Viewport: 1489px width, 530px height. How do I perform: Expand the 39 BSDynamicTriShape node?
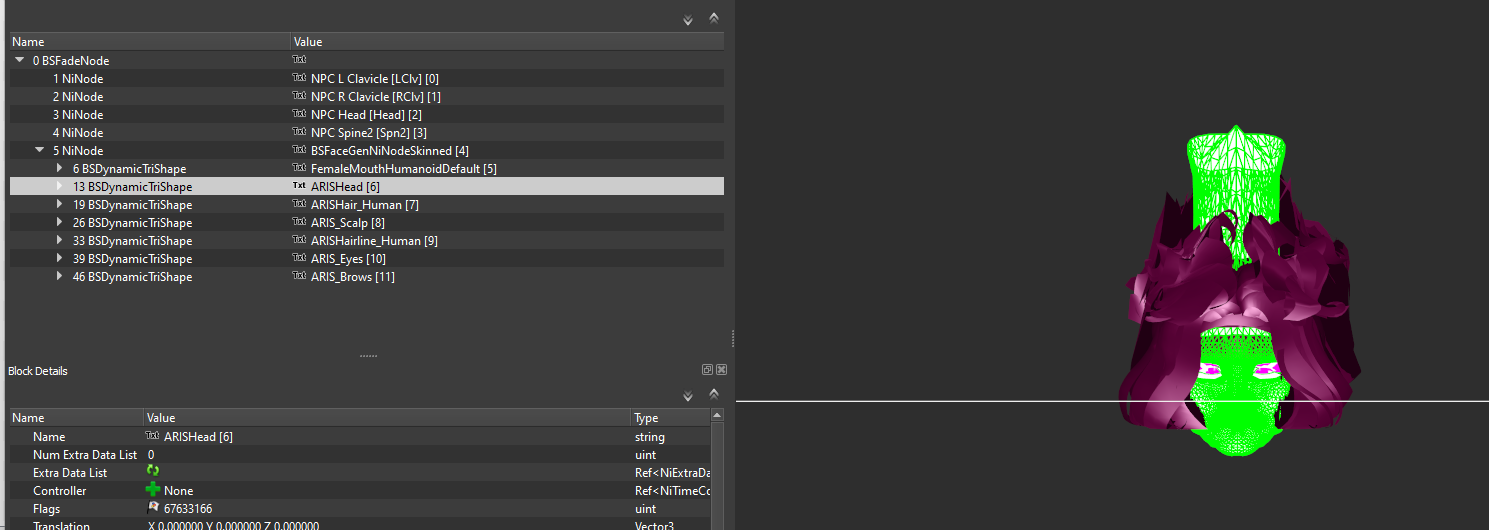click(60, 258)
